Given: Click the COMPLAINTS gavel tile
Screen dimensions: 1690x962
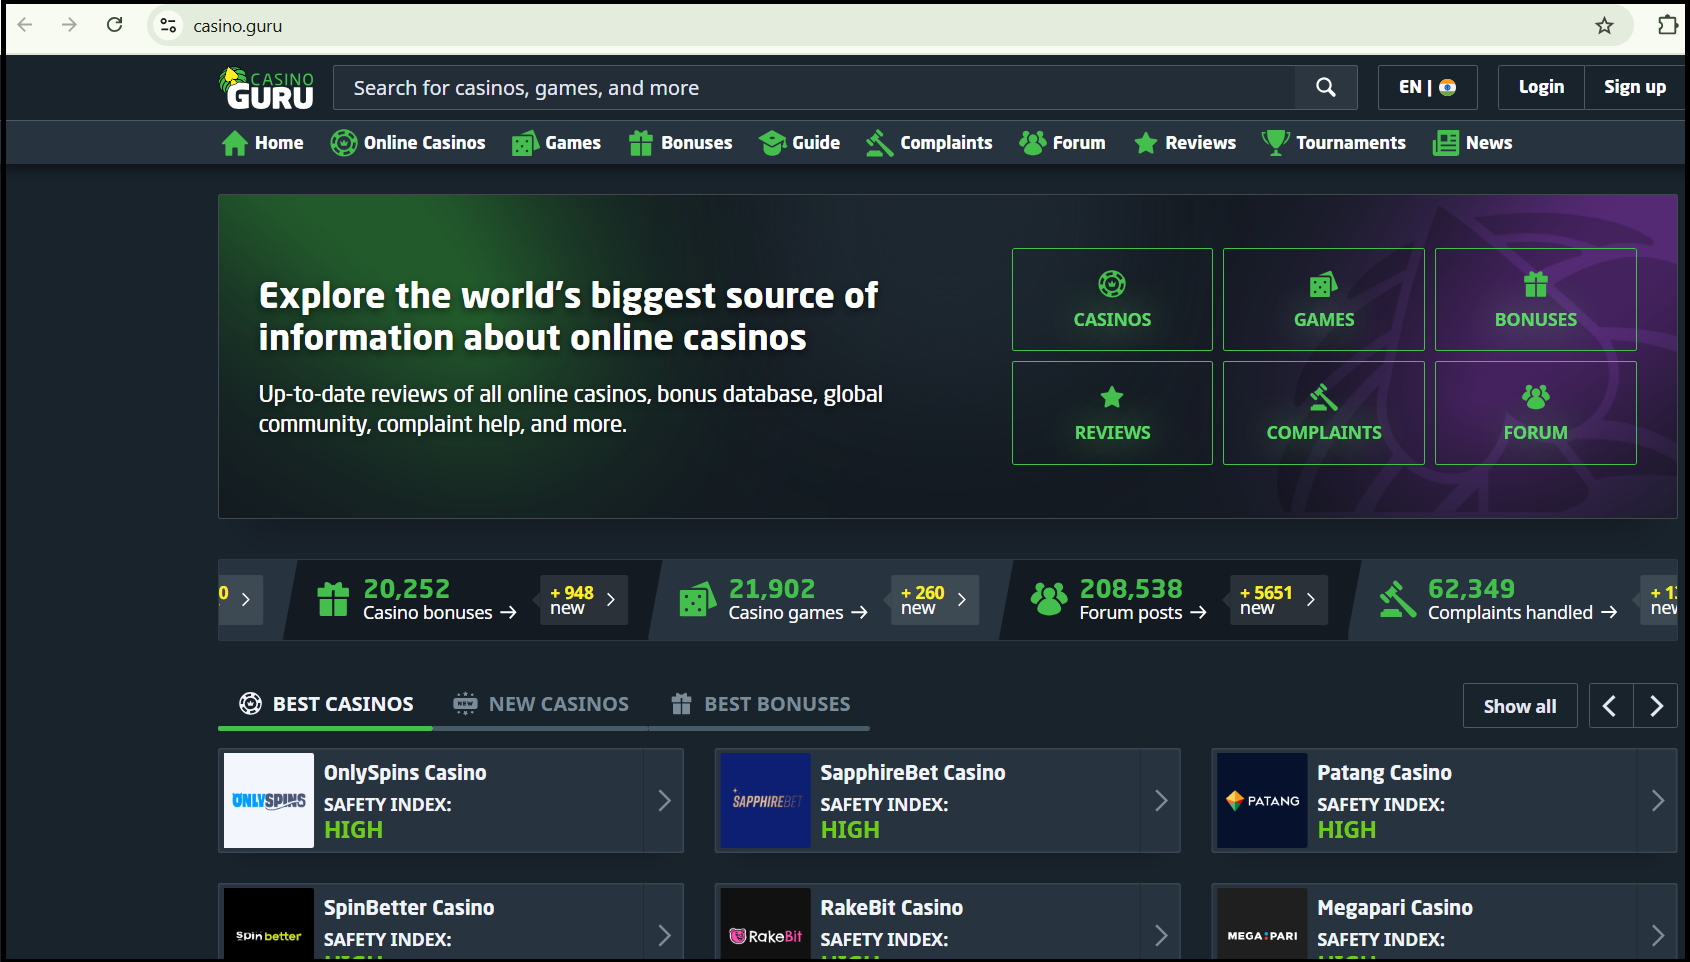Looking at the screenshot, I should [1323, 412].
